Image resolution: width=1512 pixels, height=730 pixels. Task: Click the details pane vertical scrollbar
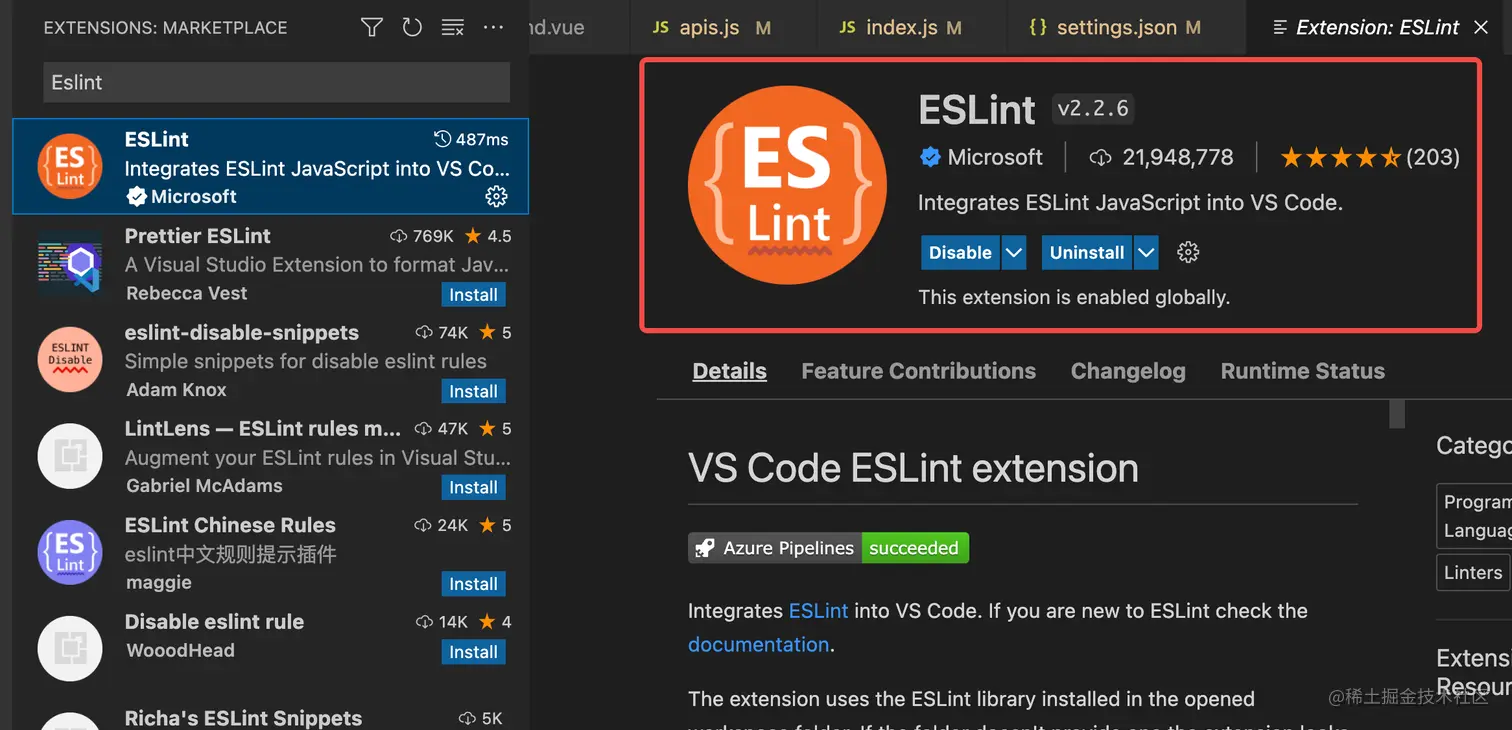pos(1397,414)
